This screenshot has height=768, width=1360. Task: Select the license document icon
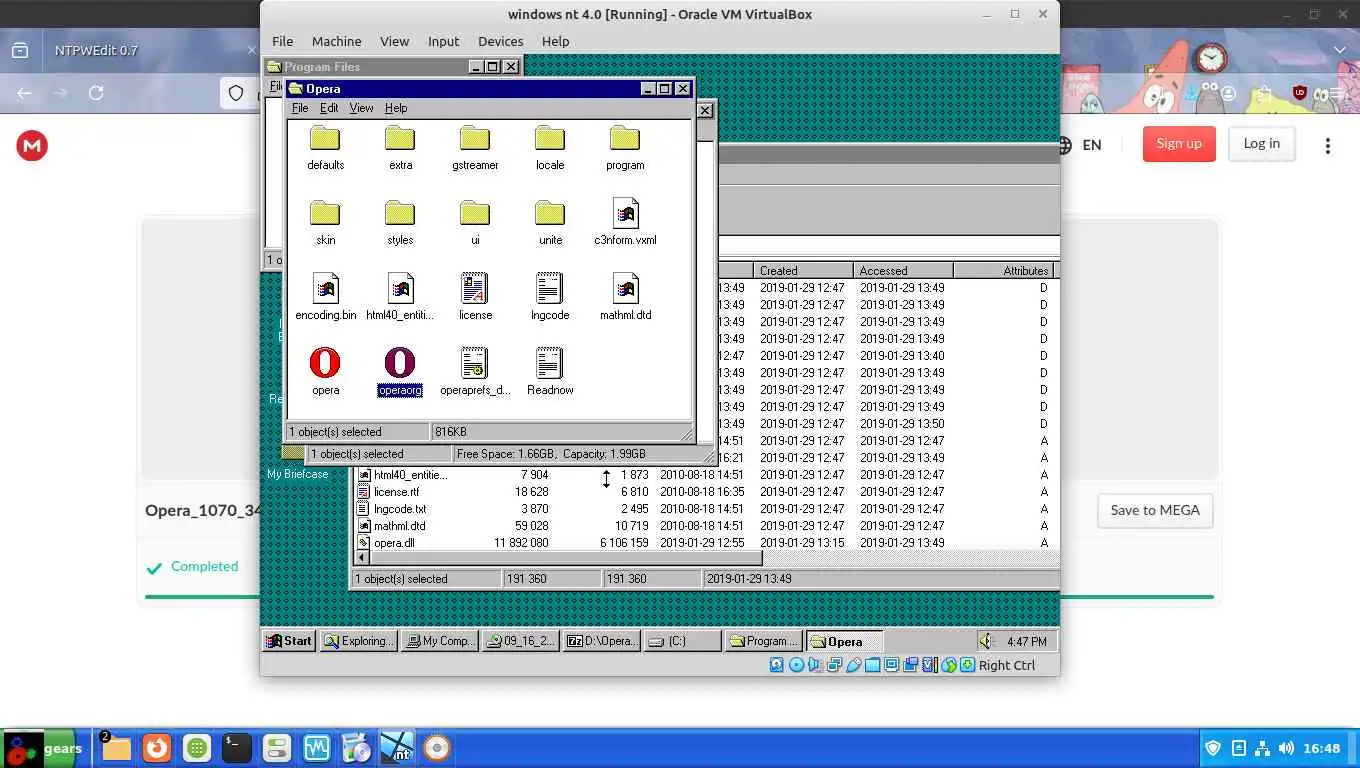[475, 288]
